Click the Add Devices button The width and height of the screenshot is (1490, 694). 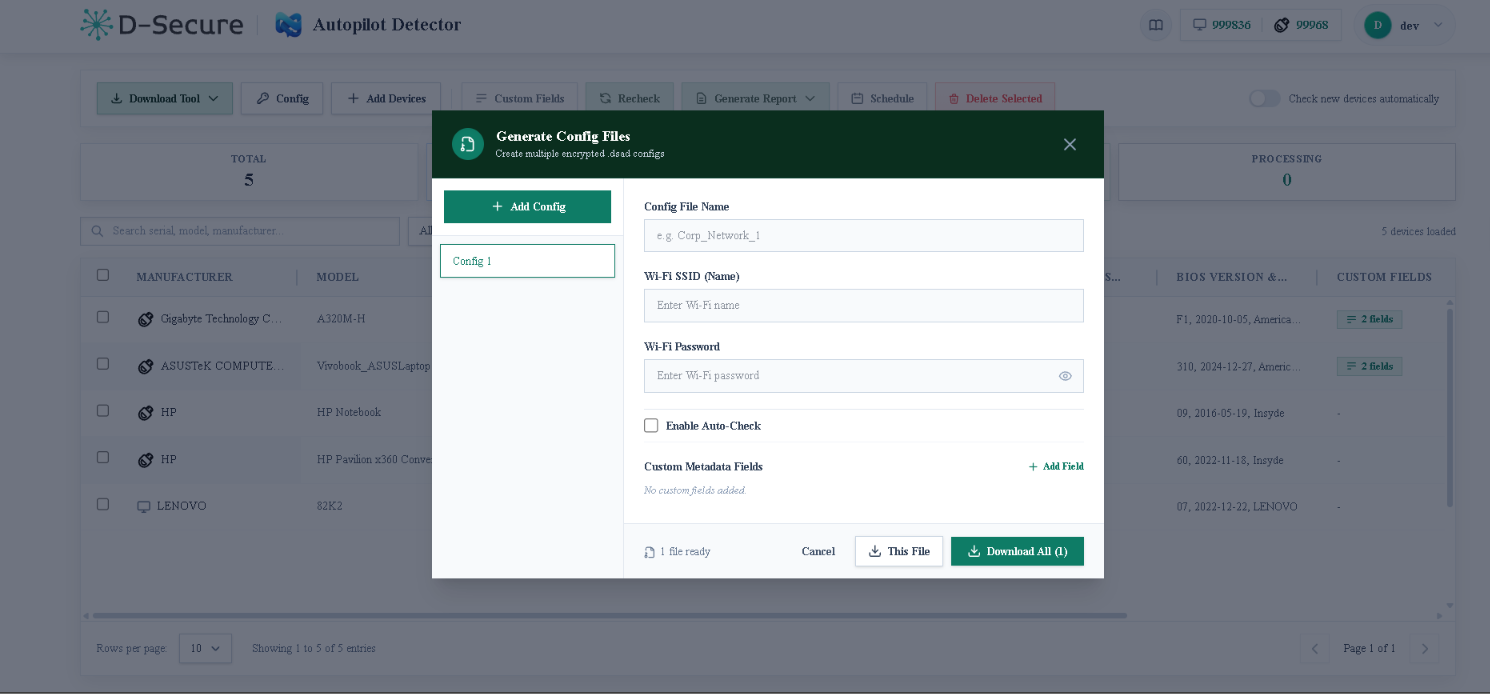(386, 98)
